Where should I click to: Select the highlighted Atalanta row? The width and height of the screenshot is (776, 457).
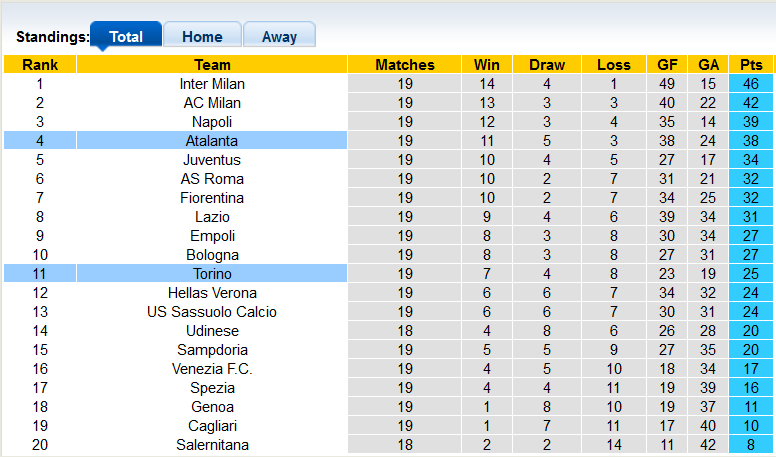[212, 141]
